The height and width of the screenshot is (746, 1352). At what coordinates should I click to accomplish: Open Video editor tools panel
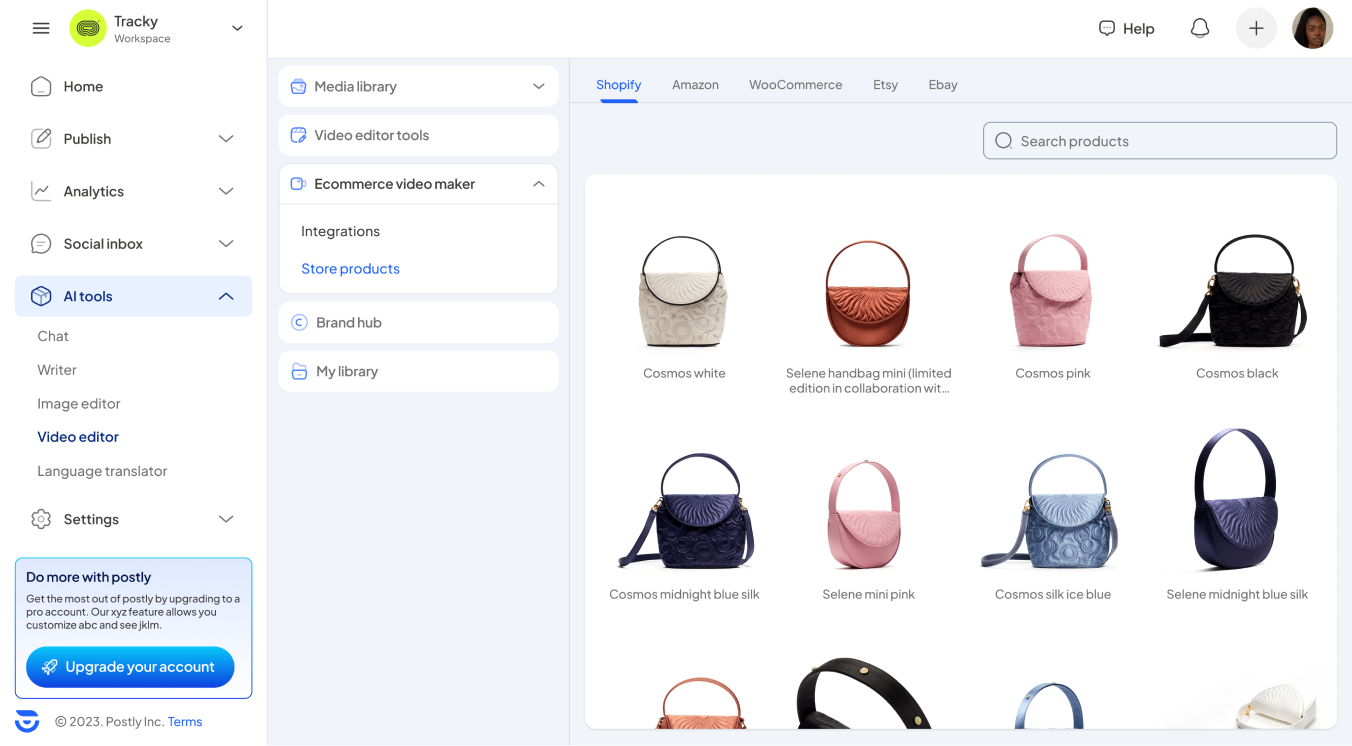pyautogui.click(x=418, y=135)
